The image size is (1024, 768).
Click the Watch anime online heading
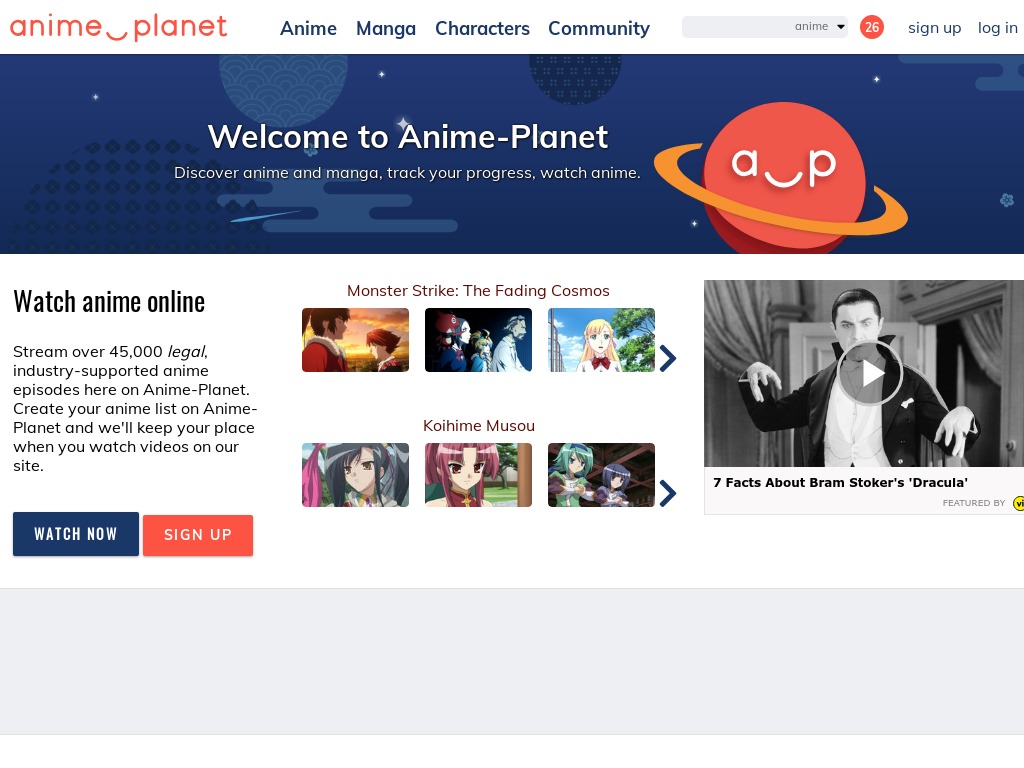click(x=109, y=302)
